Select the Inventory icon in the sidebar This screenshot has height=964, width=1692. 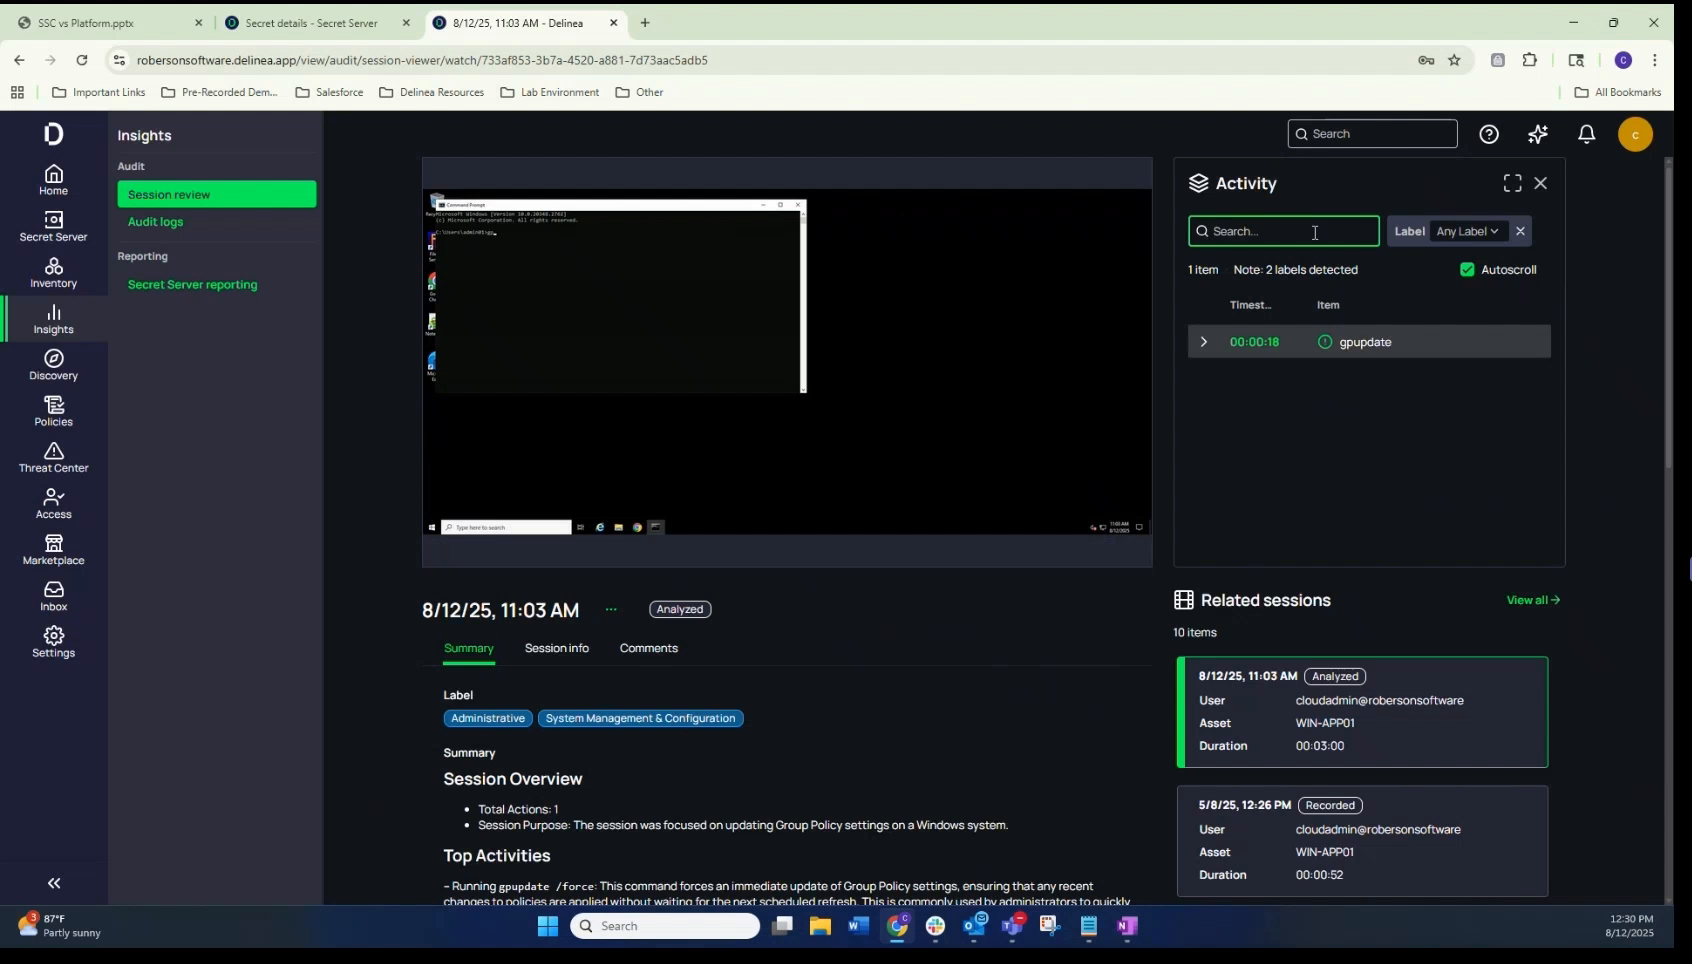[x=54, y=271]
